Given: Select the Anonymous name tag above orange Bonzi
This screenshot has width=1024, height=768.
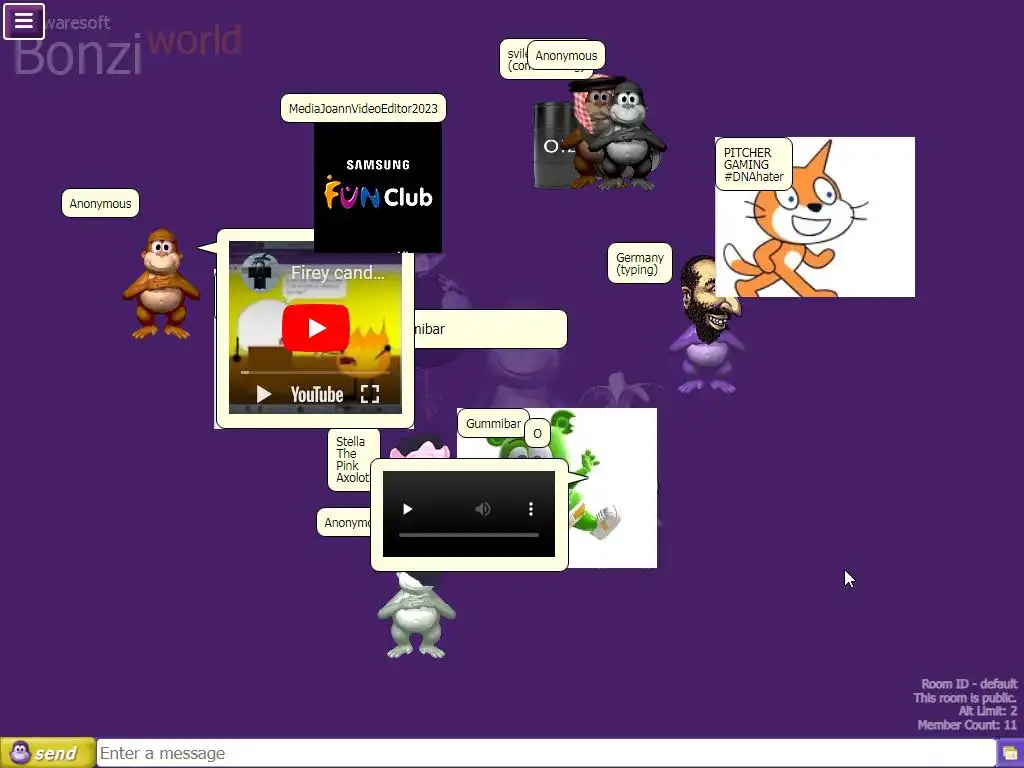Looking at the screenshot, I should pyautogui.click(x=100, y=203).
